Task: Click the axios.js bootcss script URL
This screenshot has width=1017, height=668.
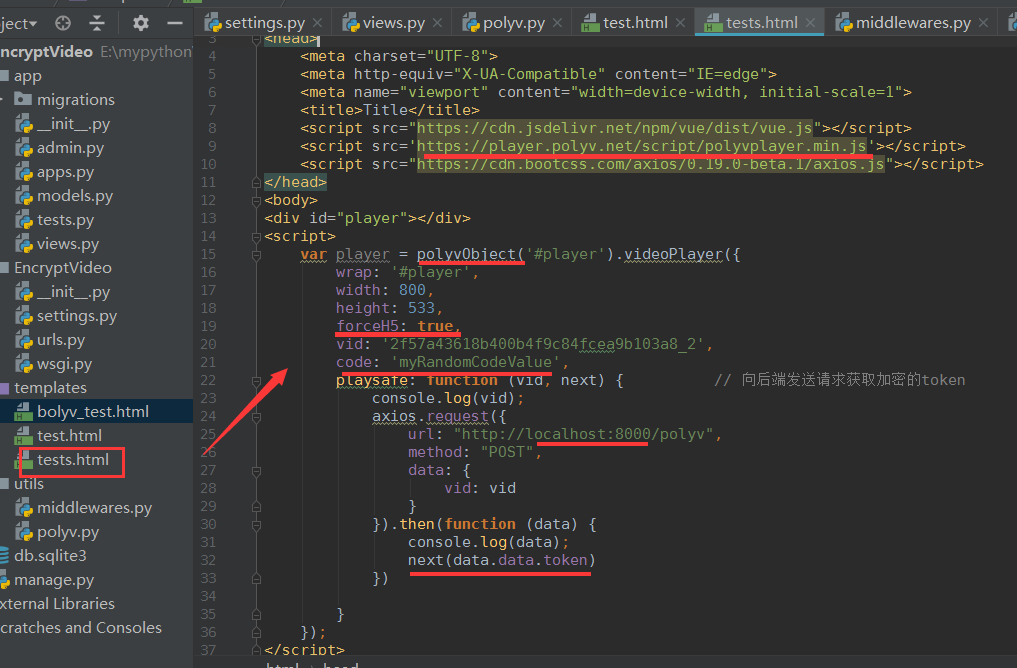Action: point(651,165)
